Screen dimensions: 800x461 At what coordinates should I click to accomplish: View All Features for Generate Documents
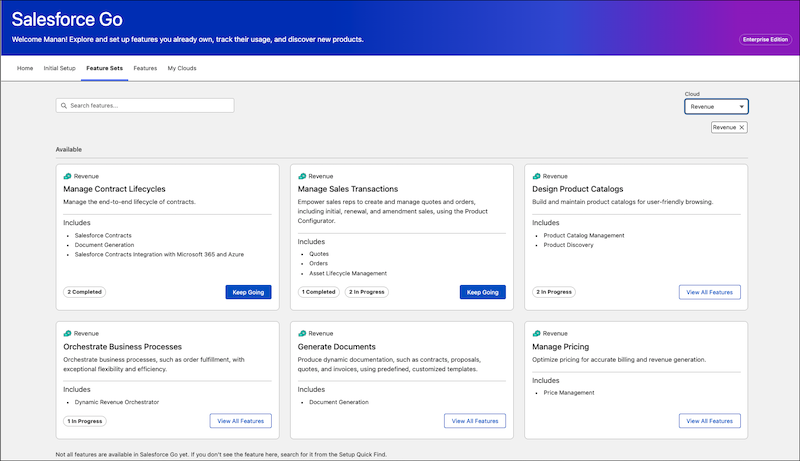point(475,421)
